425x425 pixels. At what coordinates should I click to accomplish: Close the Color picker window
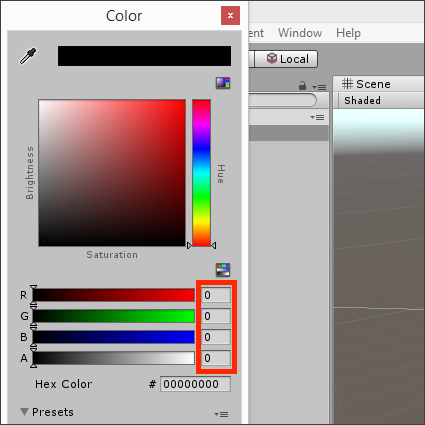[230, 15]
